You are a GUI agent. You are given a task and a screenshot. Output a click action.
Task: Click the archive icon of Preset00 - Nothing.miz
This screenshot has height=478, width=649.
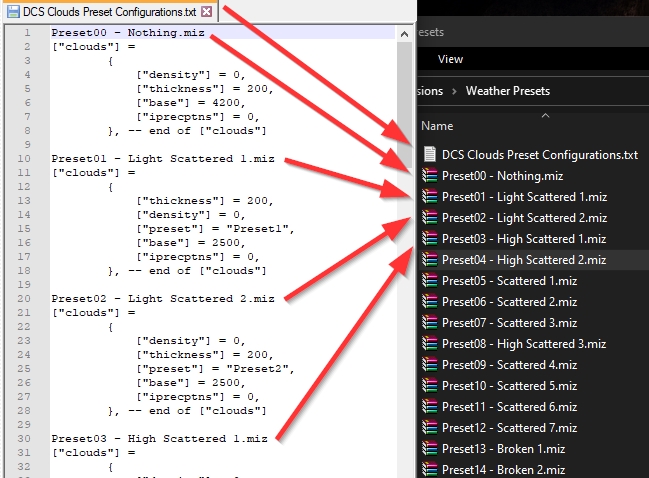pos(430,176)
